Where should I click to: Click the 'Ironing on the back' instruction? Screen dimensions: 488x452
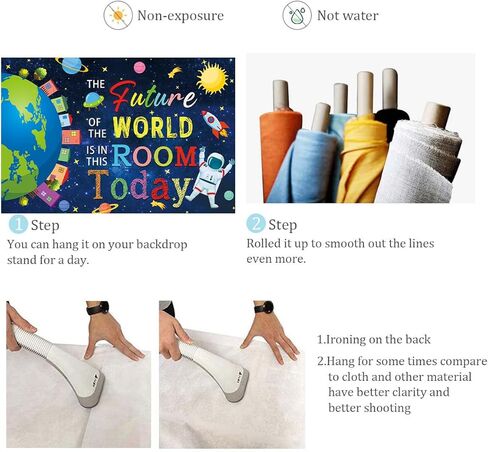click(374, 339)
